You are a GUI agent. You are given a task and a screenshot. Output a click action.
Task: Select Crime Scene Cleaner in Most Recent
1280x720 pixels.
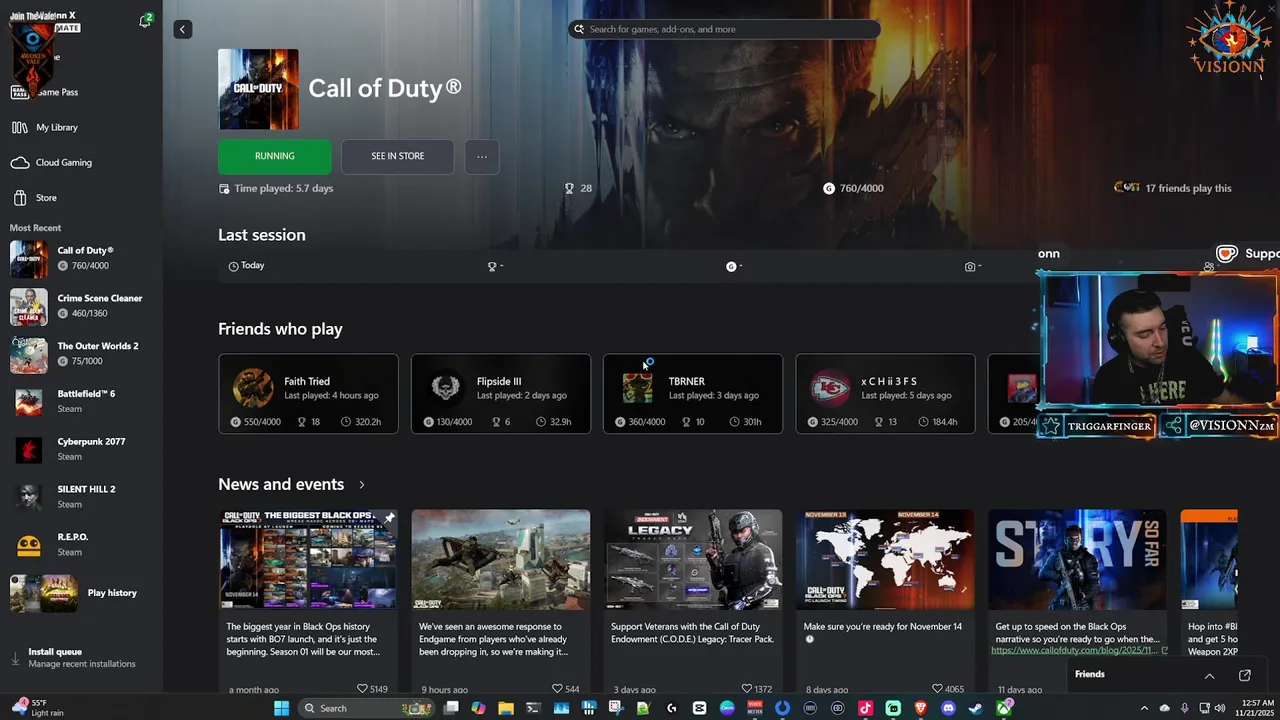pos(80,306)
